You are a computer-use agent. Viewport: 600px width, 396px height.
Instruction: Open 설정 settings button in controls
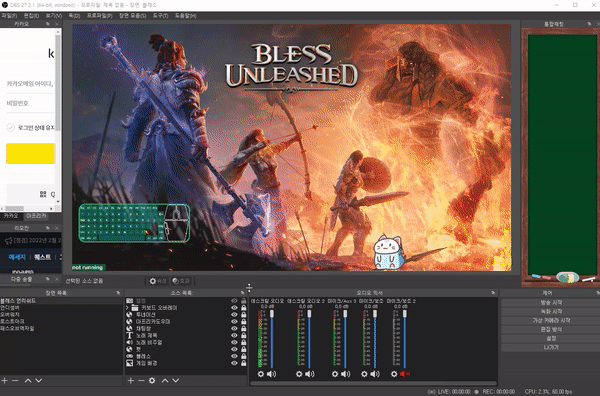[551, 339]
